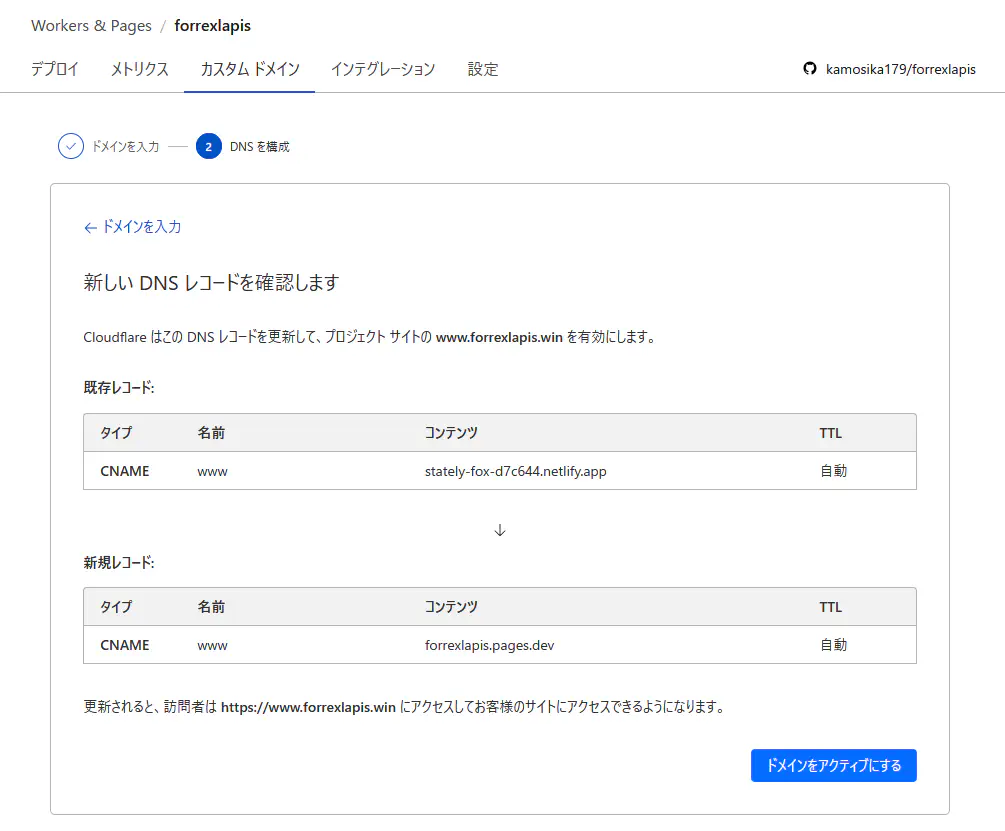Click the https://www.forrexlapis.win URL text
The height and width of the screenshot is (831, 1005).
308,707
